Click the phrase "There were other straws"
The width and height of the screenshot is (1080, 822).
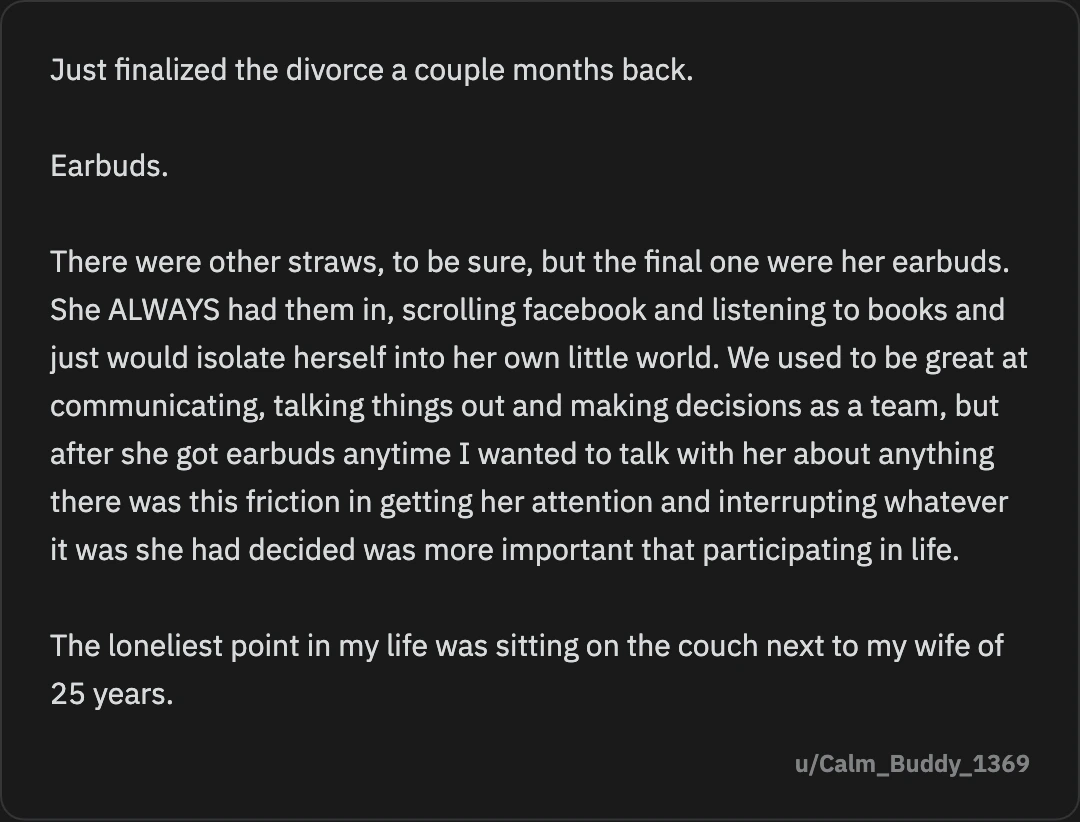[x=217, y=263]
